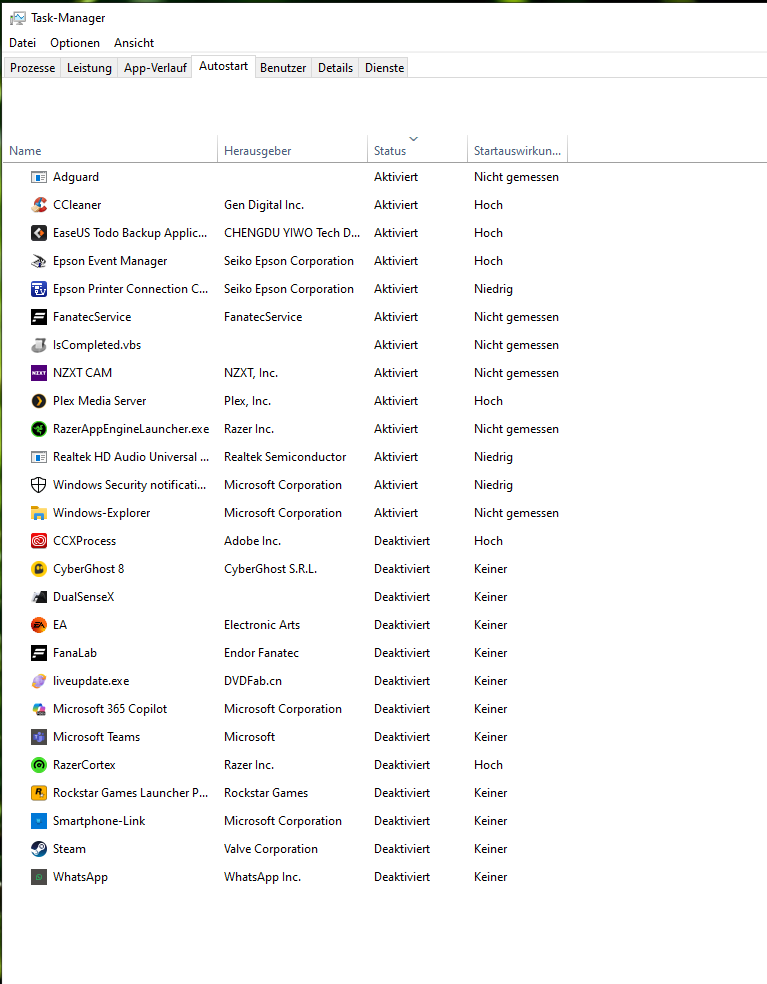Click the CCleaner icon in the list
Screen dimensions: 767x984
[x=39, y=205]
